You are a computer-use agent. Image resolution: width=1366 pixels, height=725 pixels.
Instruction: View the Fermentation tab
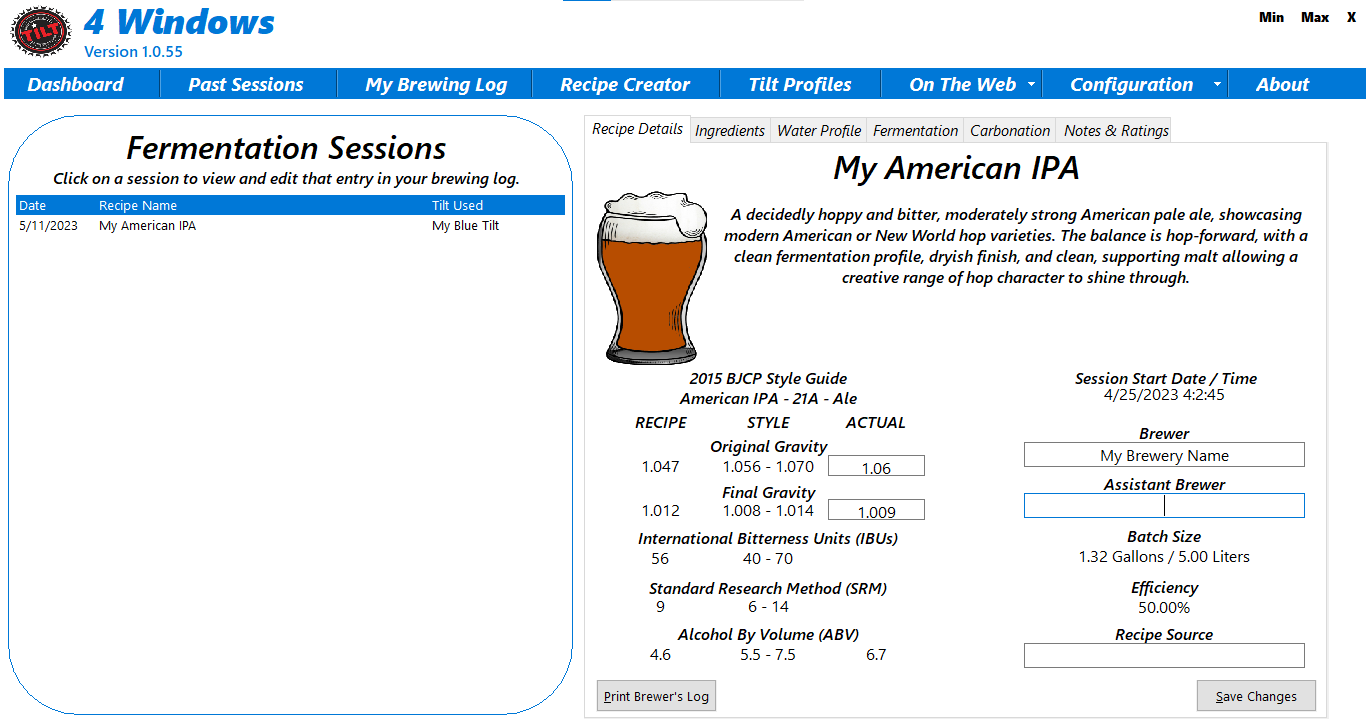coord(914,130)
